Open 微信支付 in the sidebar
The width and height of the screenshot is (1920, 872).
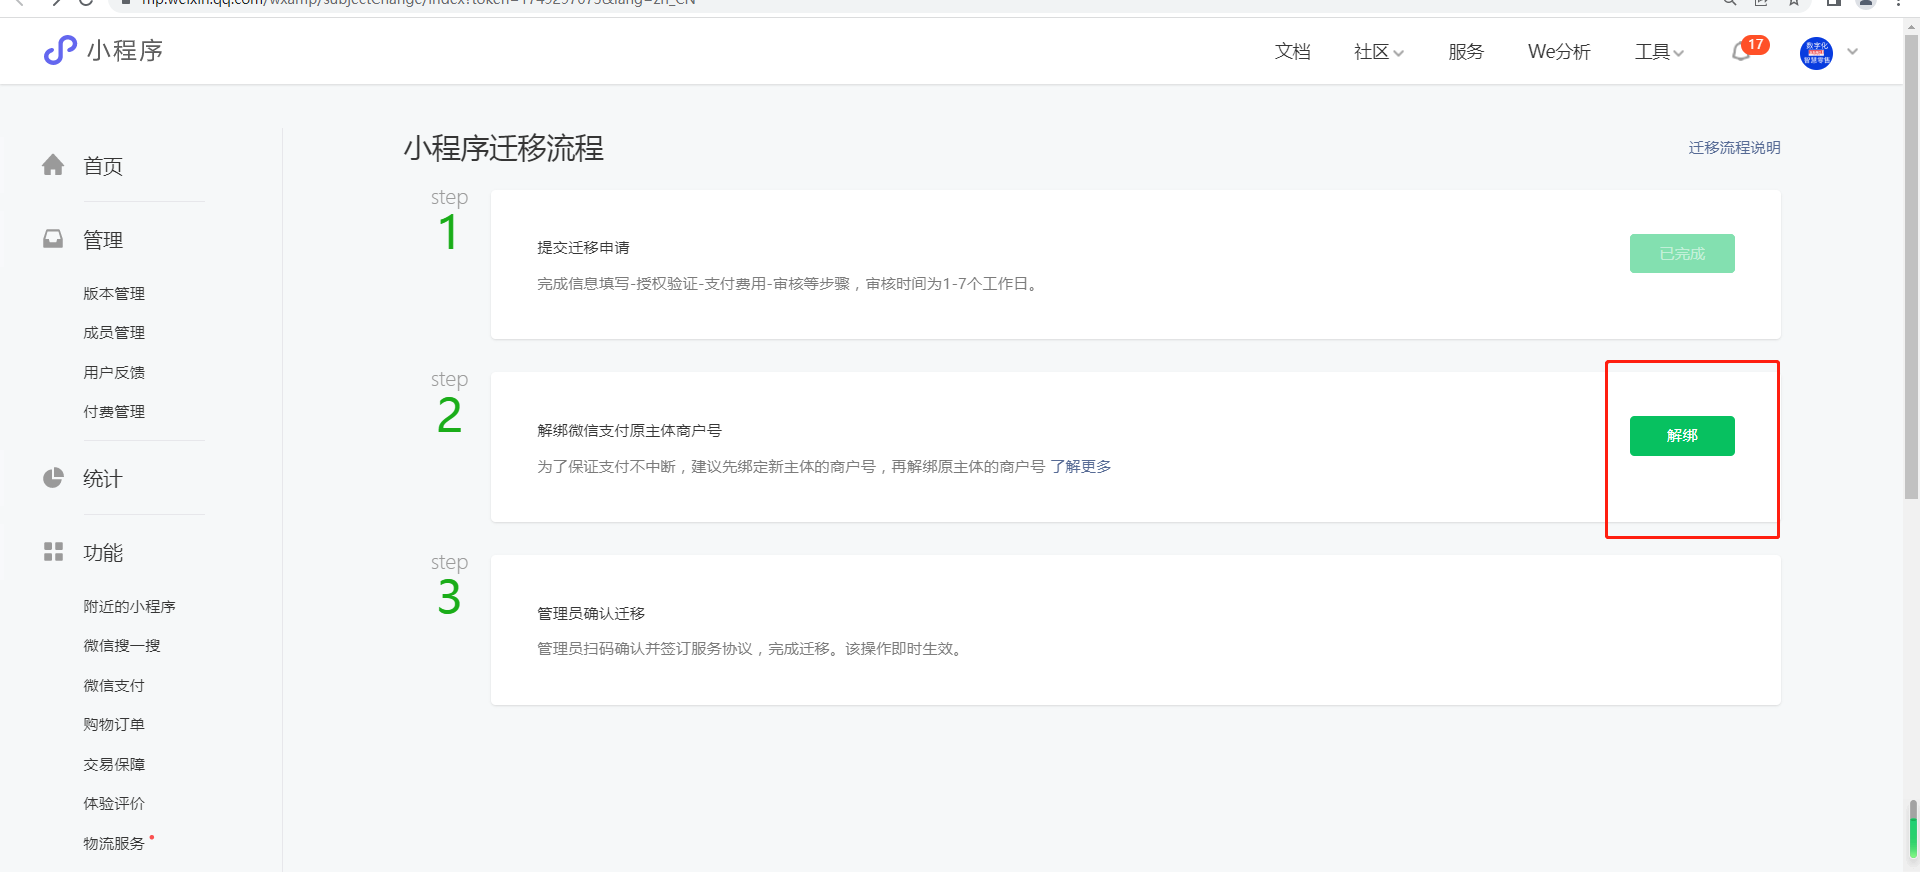click(114, 685)
